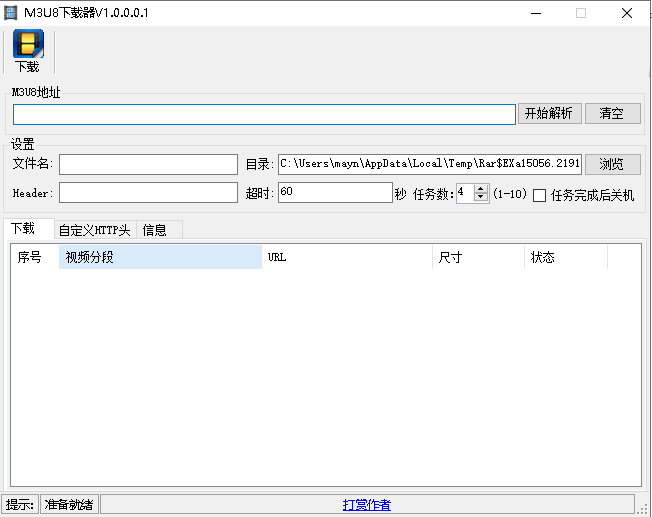Click the 任务数 field showing 4
The image size is (652, 517).
pos(464,193)
